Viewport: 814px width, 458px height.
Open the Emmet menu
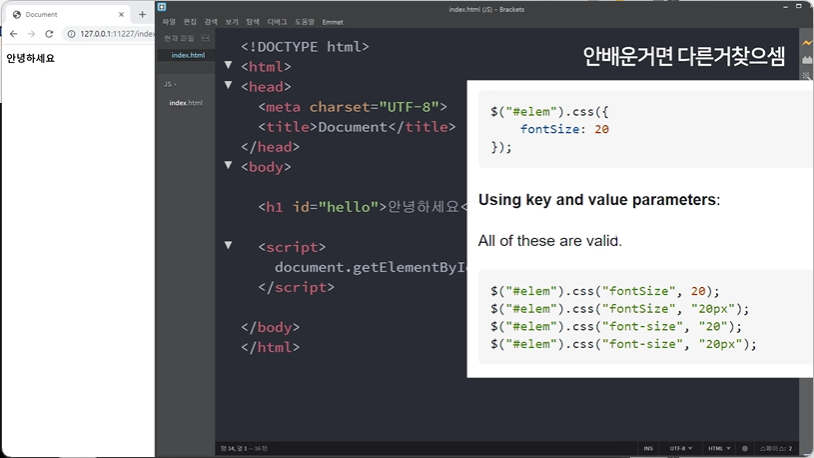pyautogui.click(x=332, y=22)
